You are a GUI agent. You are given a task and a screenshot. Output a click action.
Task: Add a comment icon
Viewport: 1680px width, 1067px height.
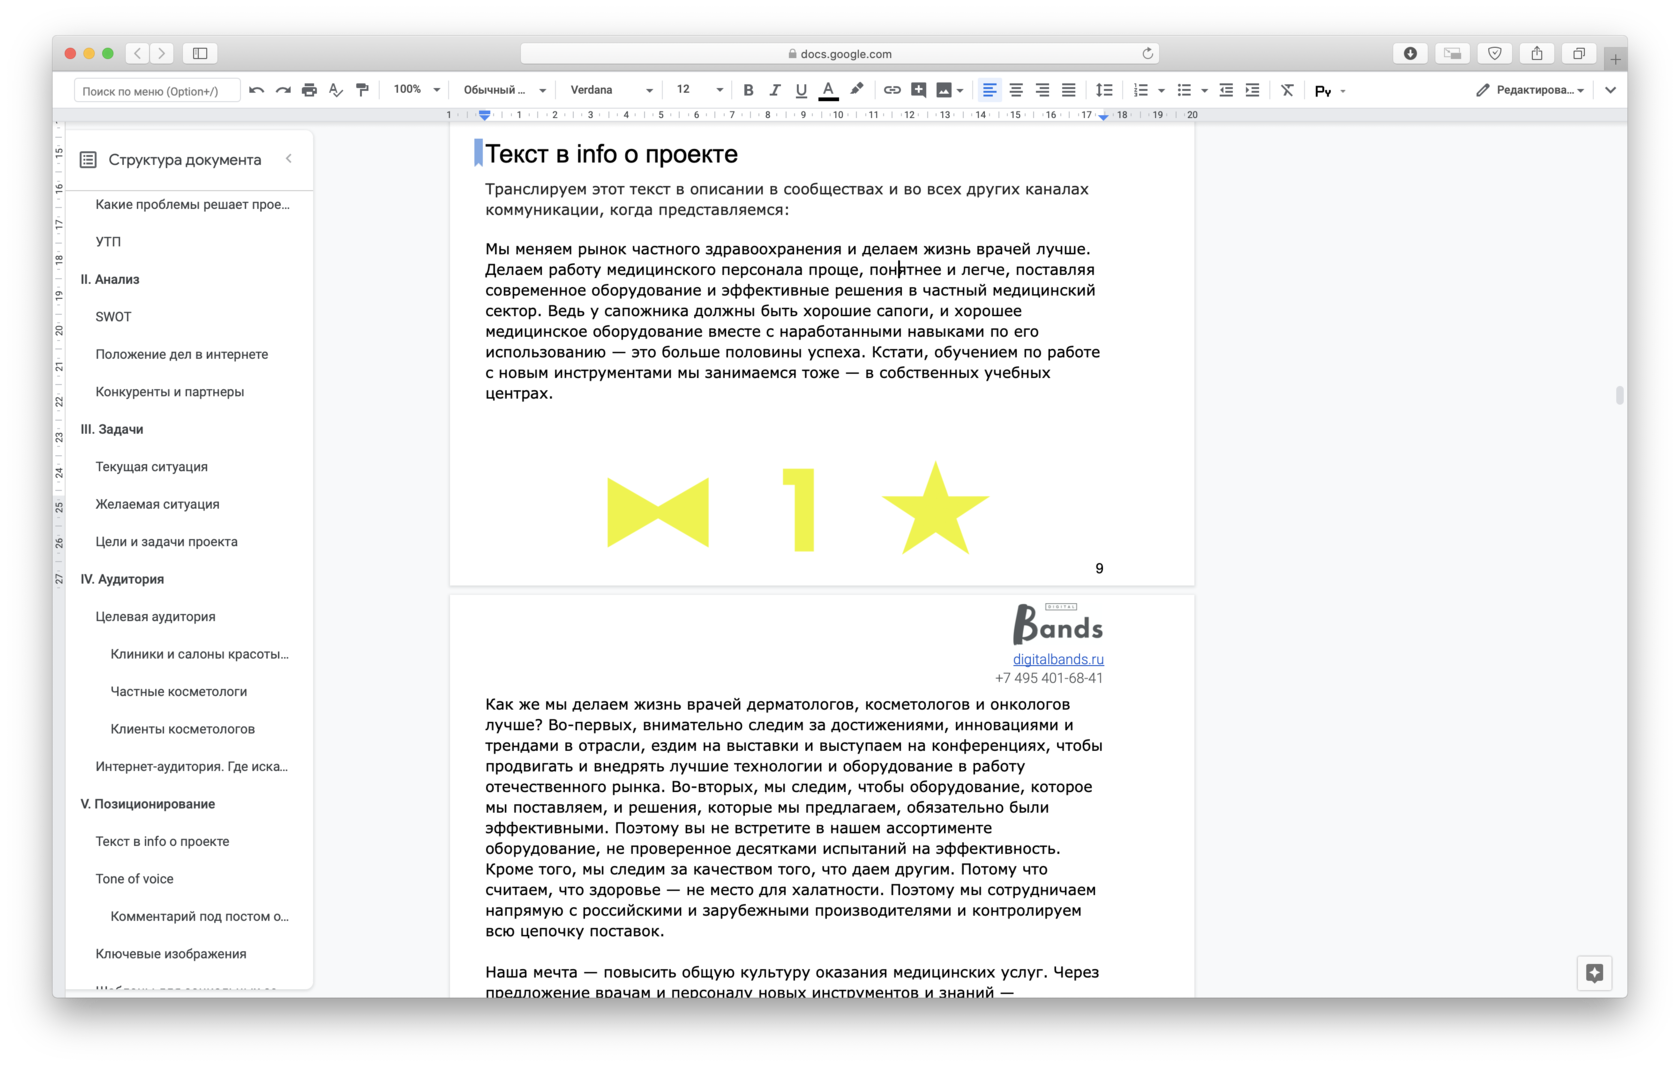point(918,90)
